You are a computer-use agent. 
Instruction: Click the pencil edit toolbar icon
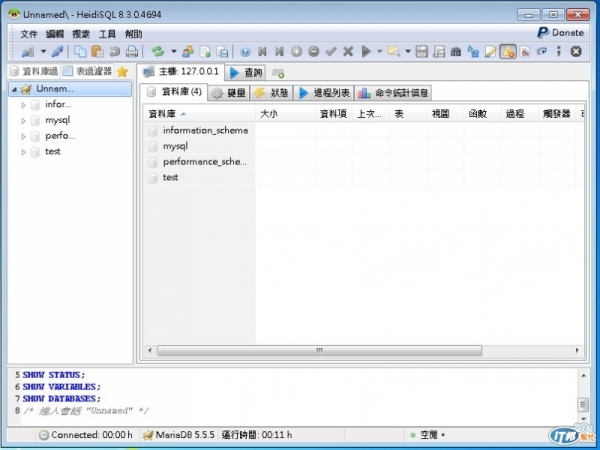(490, 51)
